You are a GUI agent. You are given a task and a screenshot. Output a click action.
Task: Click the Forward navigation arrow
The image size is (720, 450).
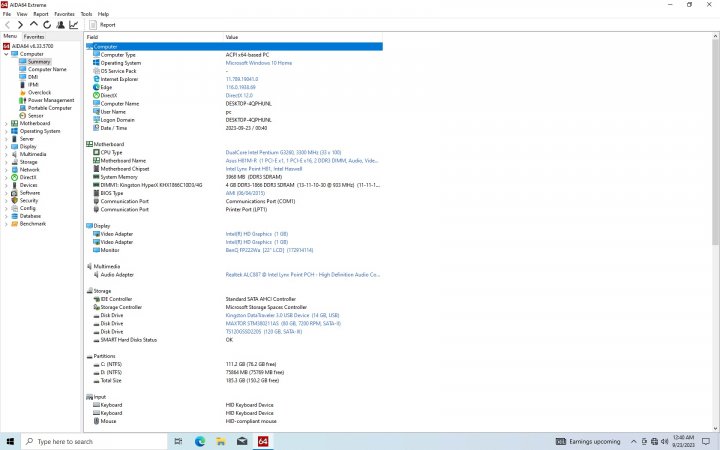coord(20,25)
